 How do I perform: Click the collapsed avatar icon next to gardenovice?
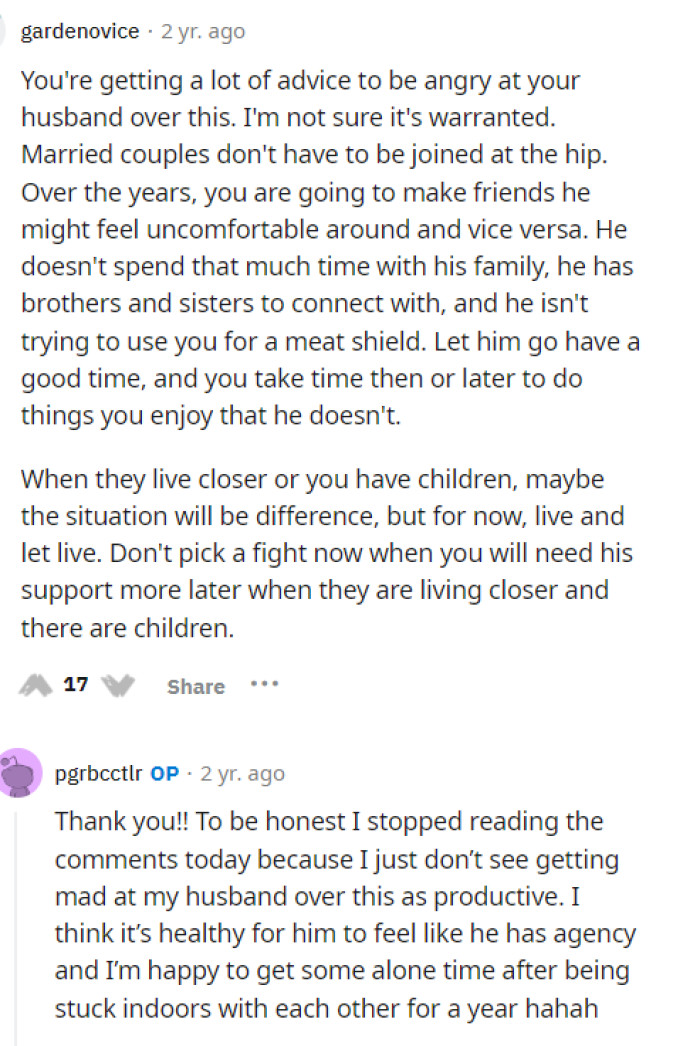(5, 30)
